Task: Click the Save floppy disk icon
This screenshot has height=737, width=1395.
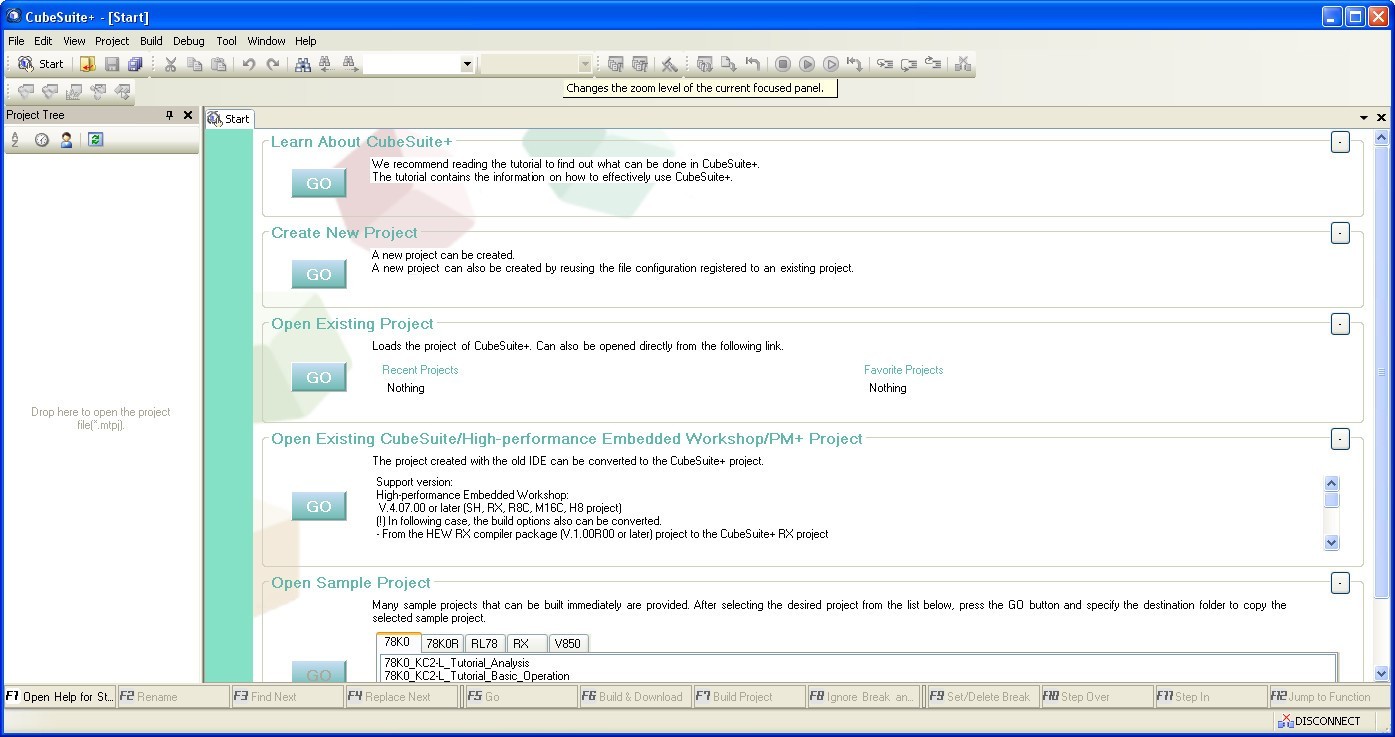Action: (x=112, y=64)
